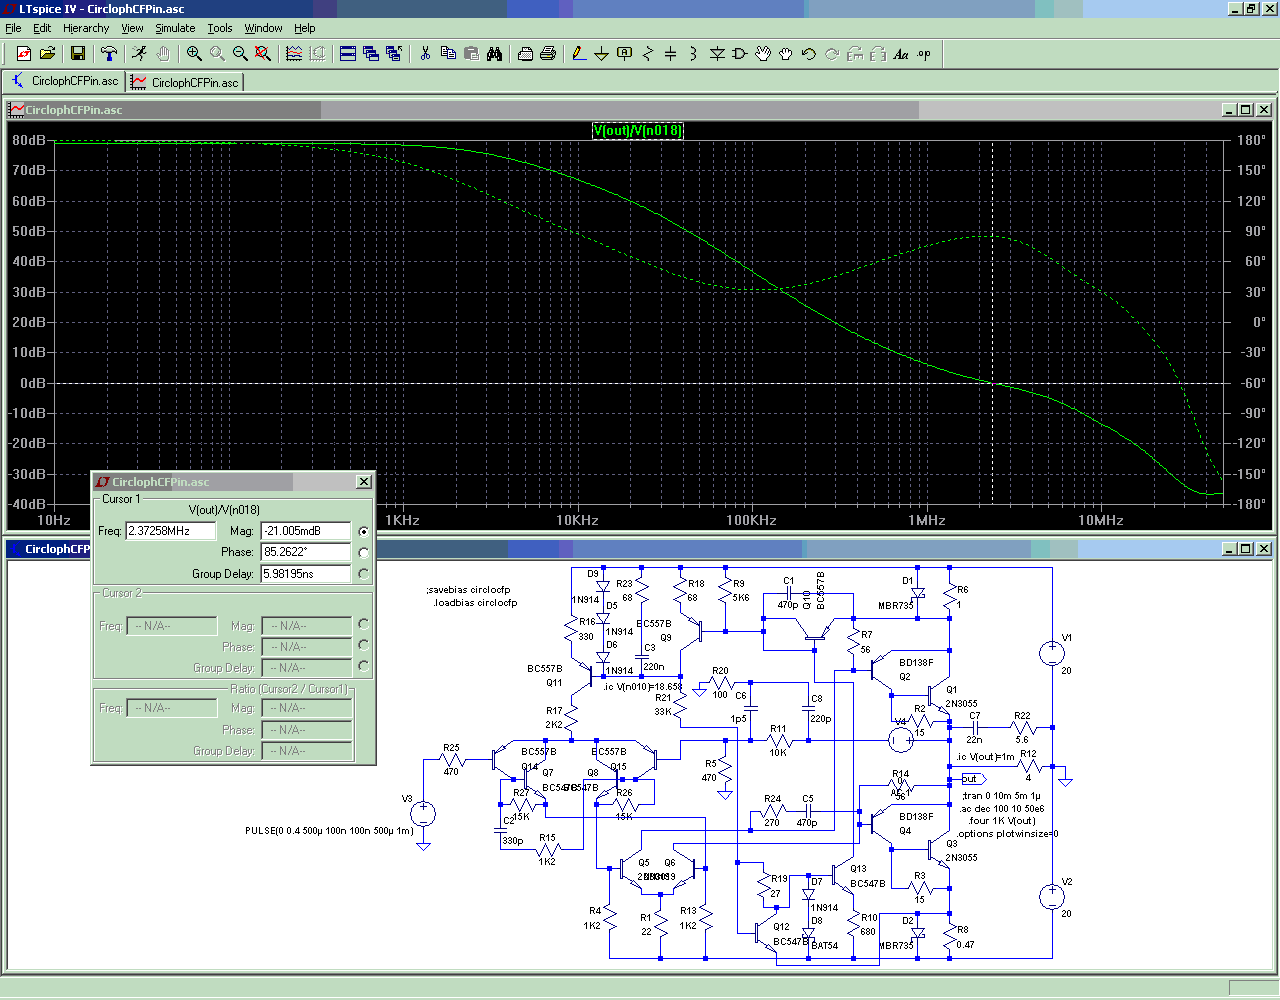Click the V(out)/V(n018) trace label
1280x1000 pixels.
pos(638,130)
